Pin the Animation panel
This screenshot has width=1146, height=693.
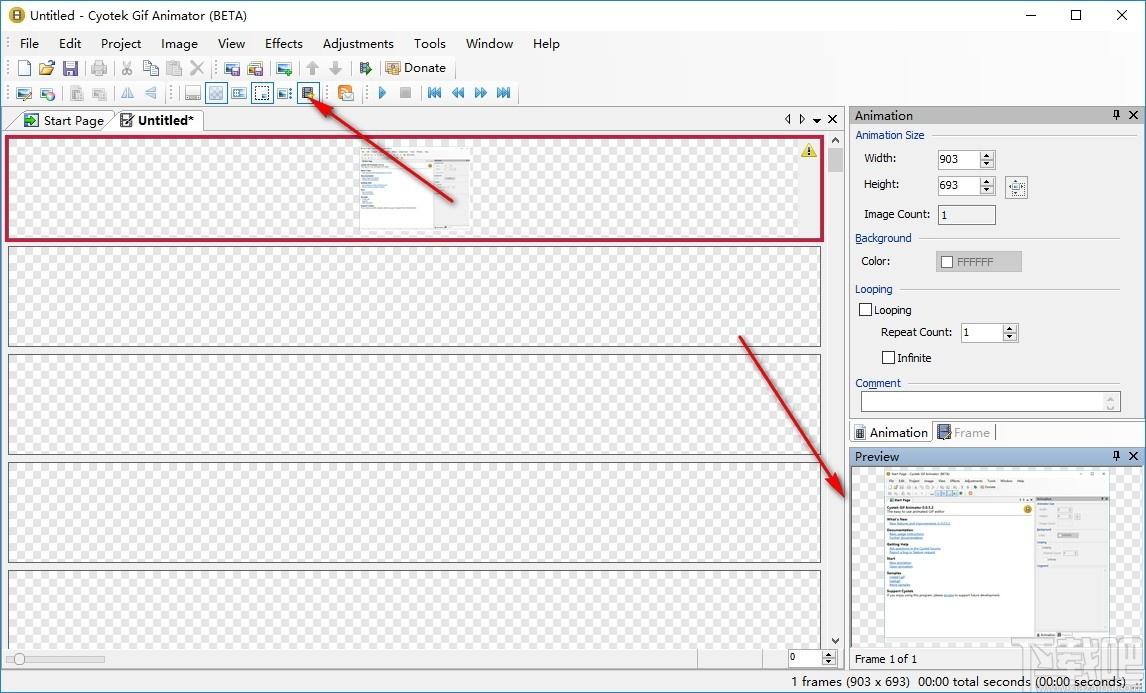pos(1116,115)
